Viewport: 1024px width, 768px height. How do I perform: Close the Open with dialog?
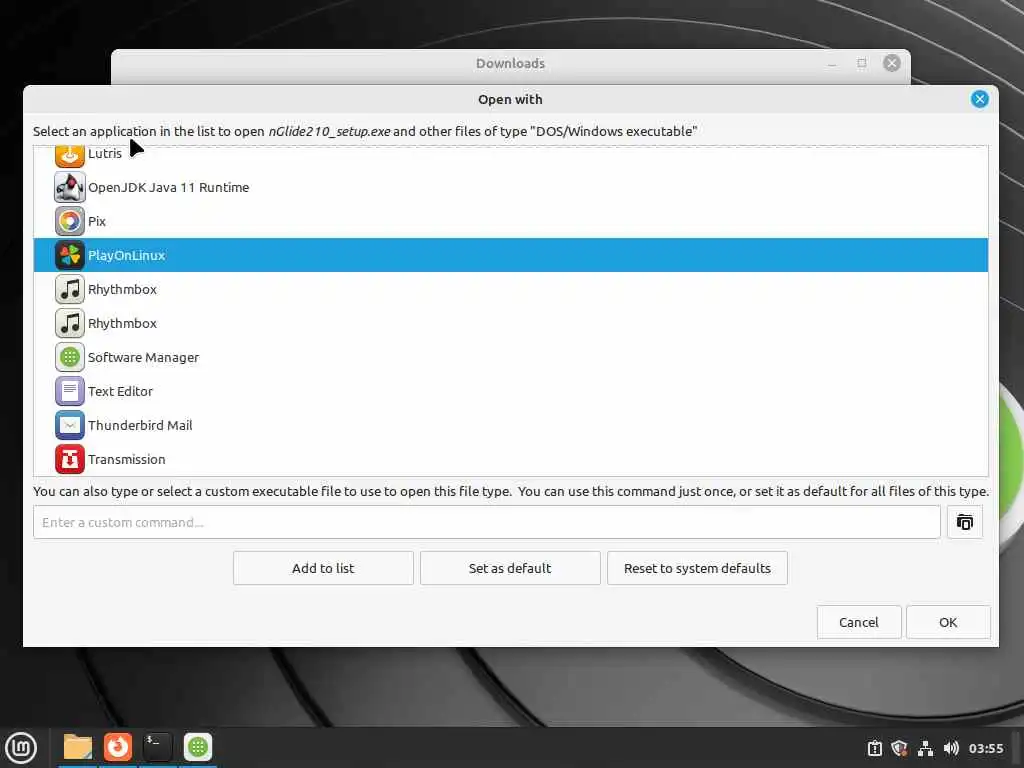point(979,99)
